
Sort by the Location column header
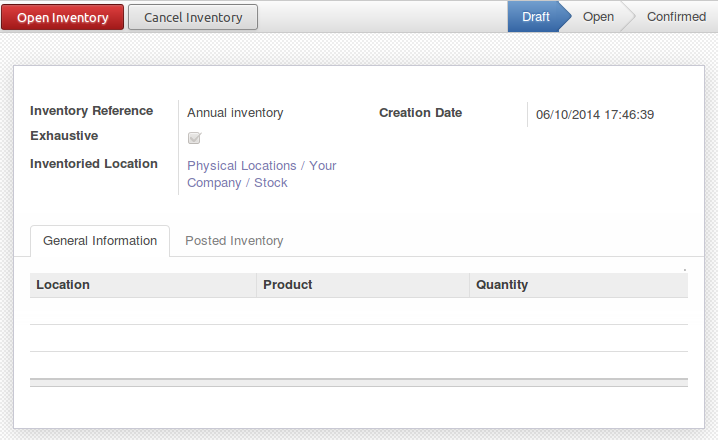point(63,285)
